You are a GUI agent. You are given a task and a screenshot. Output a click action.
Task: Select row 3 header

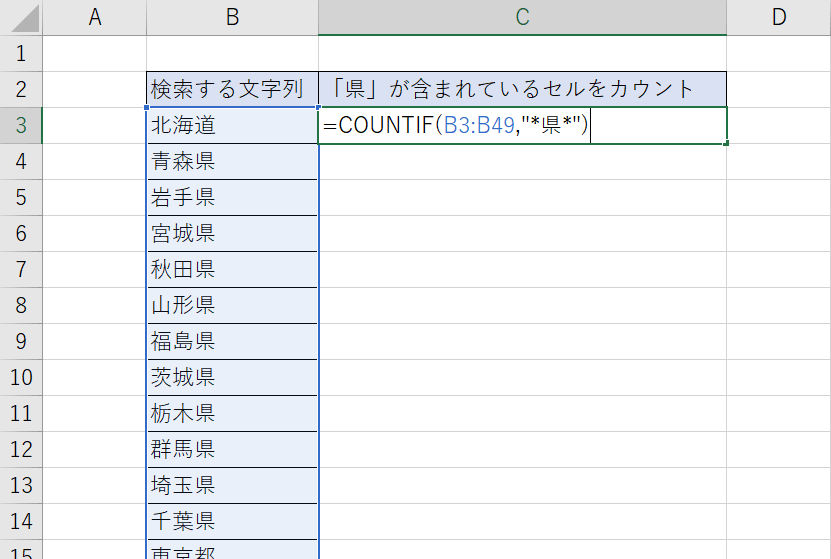pos(21,126)
